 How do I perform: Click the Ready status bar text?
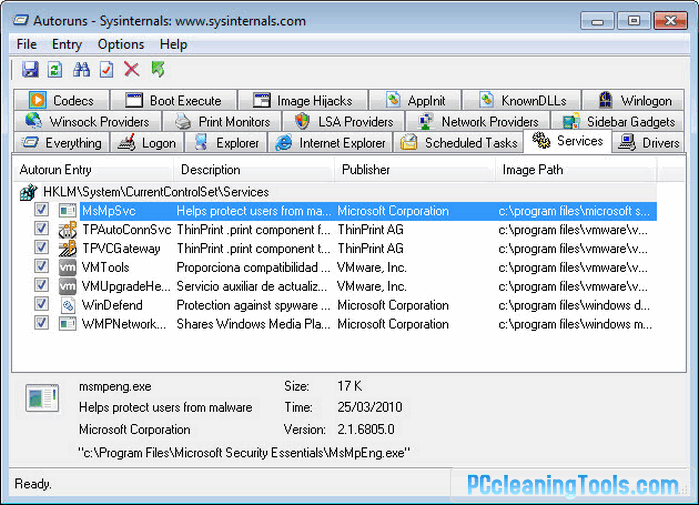click(33, 484)
